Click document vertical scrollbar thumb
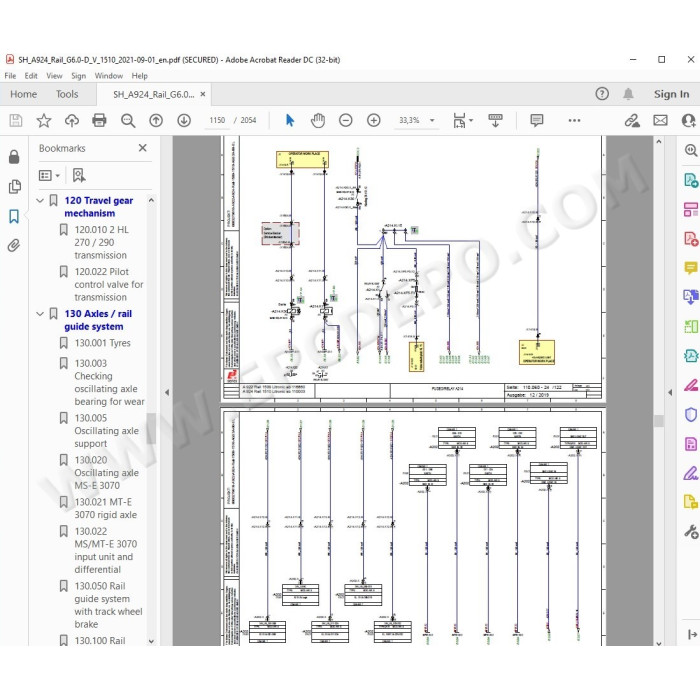Screen dimensions: 700x700 pyautogui.click(x=659, y=421)
